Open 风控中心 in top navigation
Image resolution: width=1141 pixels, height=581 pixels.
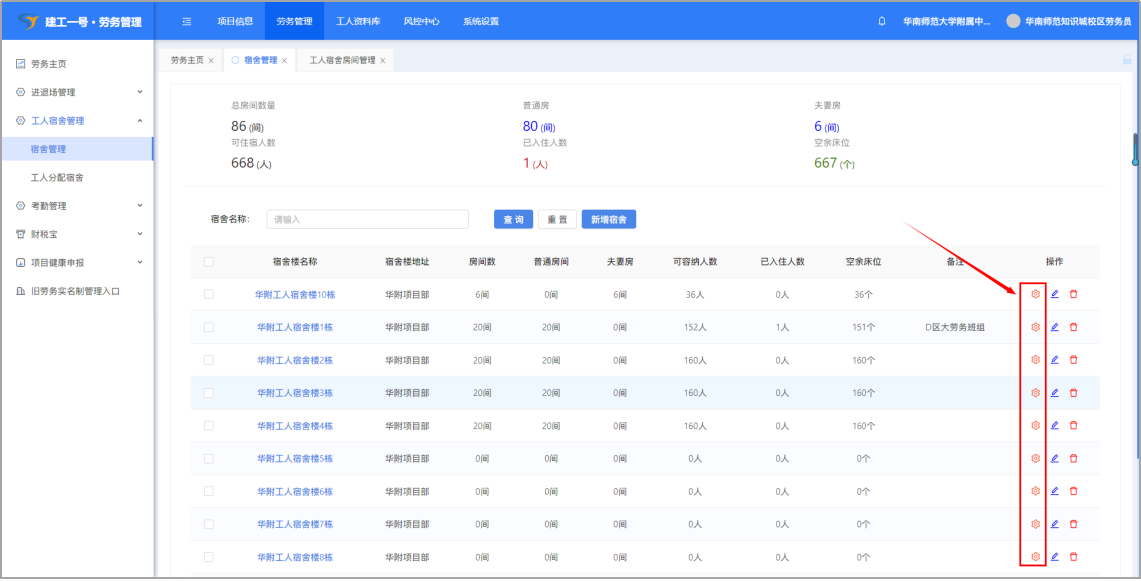(421, 21)
